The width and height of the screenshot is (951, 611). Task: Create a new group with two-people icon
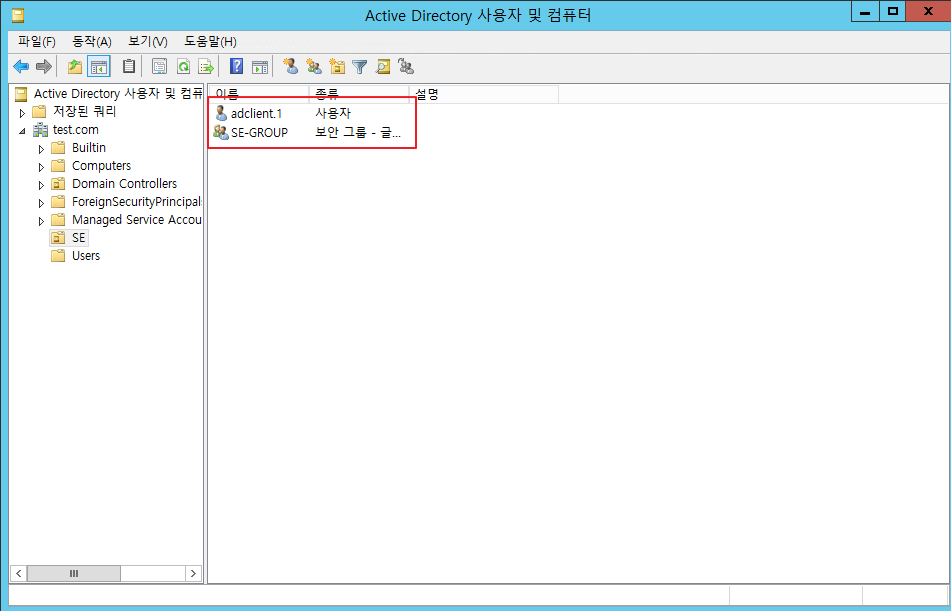pyautogui.click(x=314, y=67)
